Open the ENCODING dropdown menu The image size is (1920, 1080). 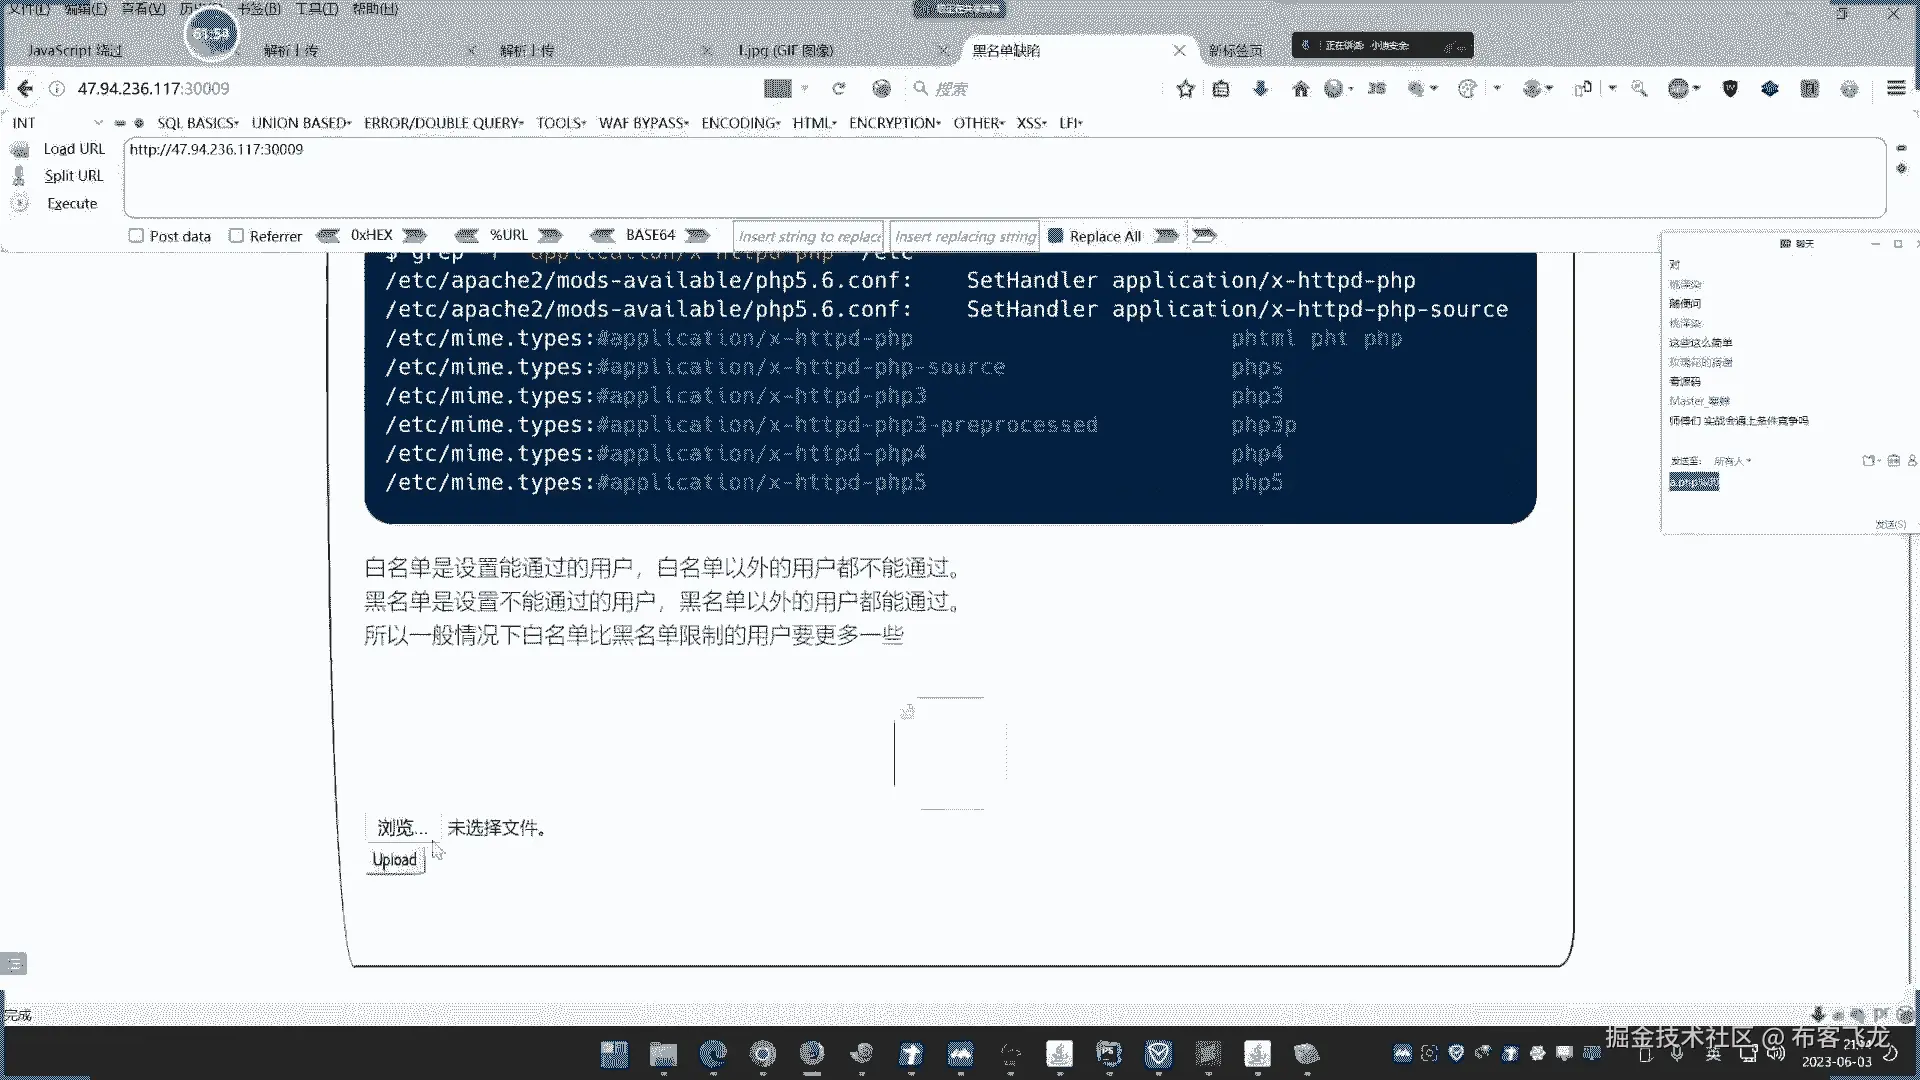coord(740,123)
